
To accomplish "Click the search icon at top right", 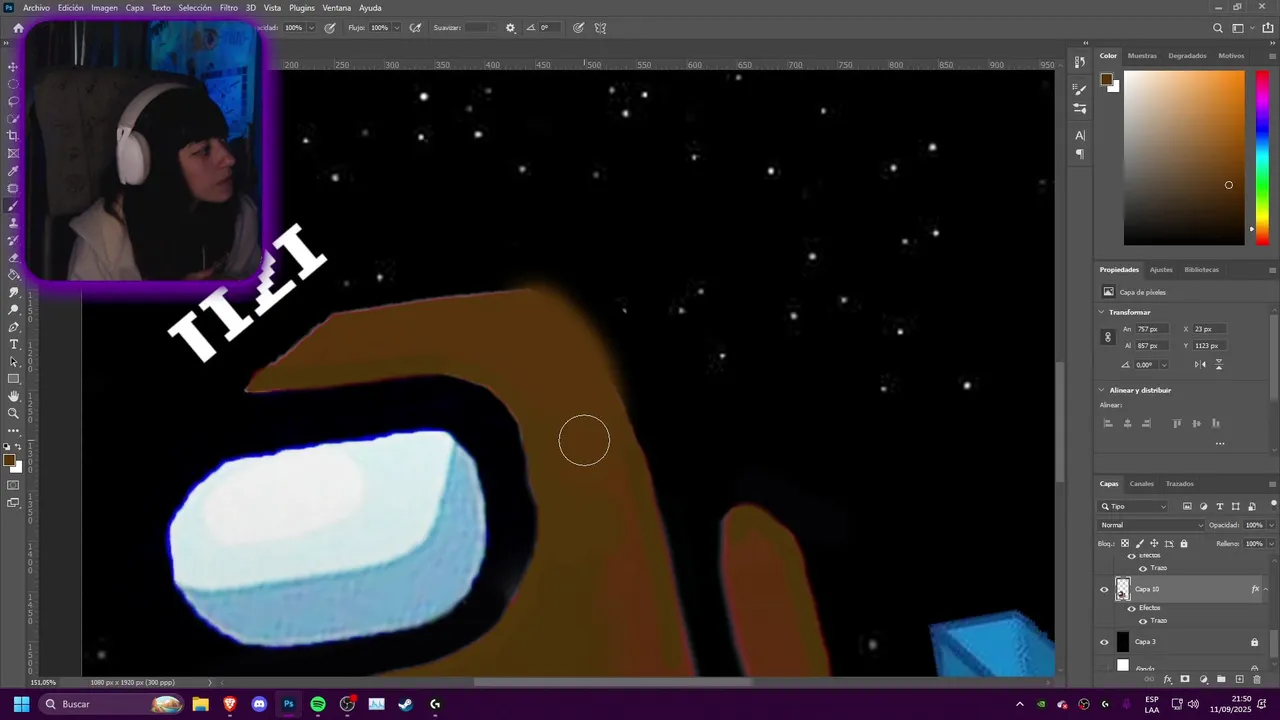I will click(1217, 28).
